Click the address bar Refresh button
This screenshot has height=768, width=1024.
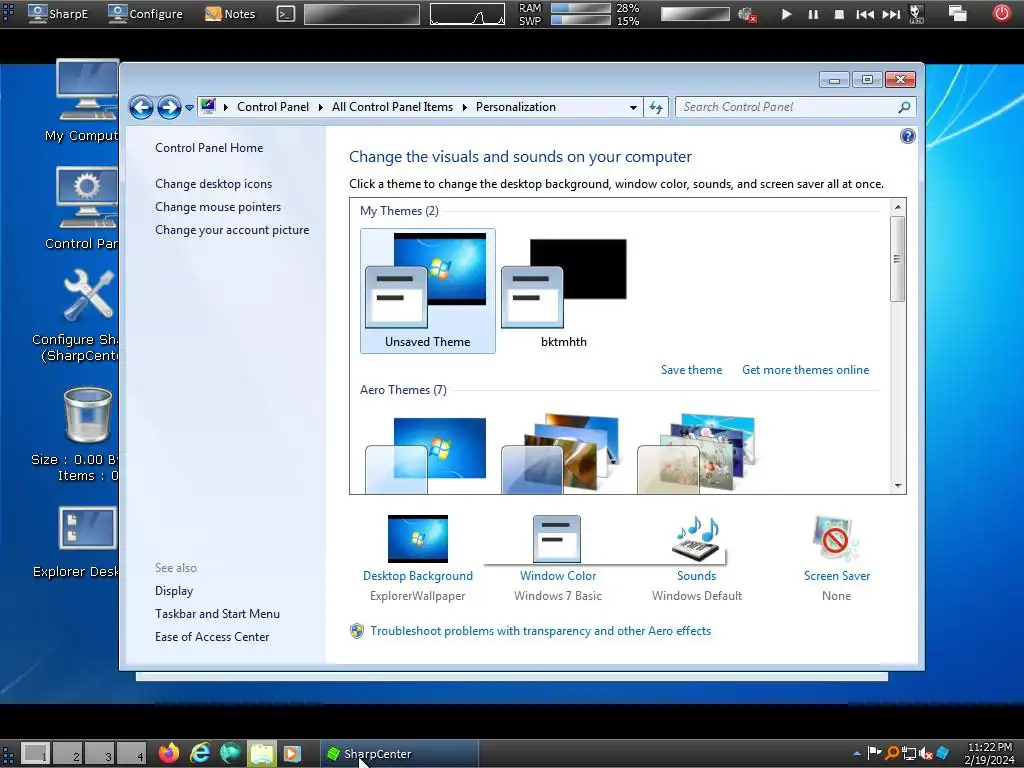656,107
